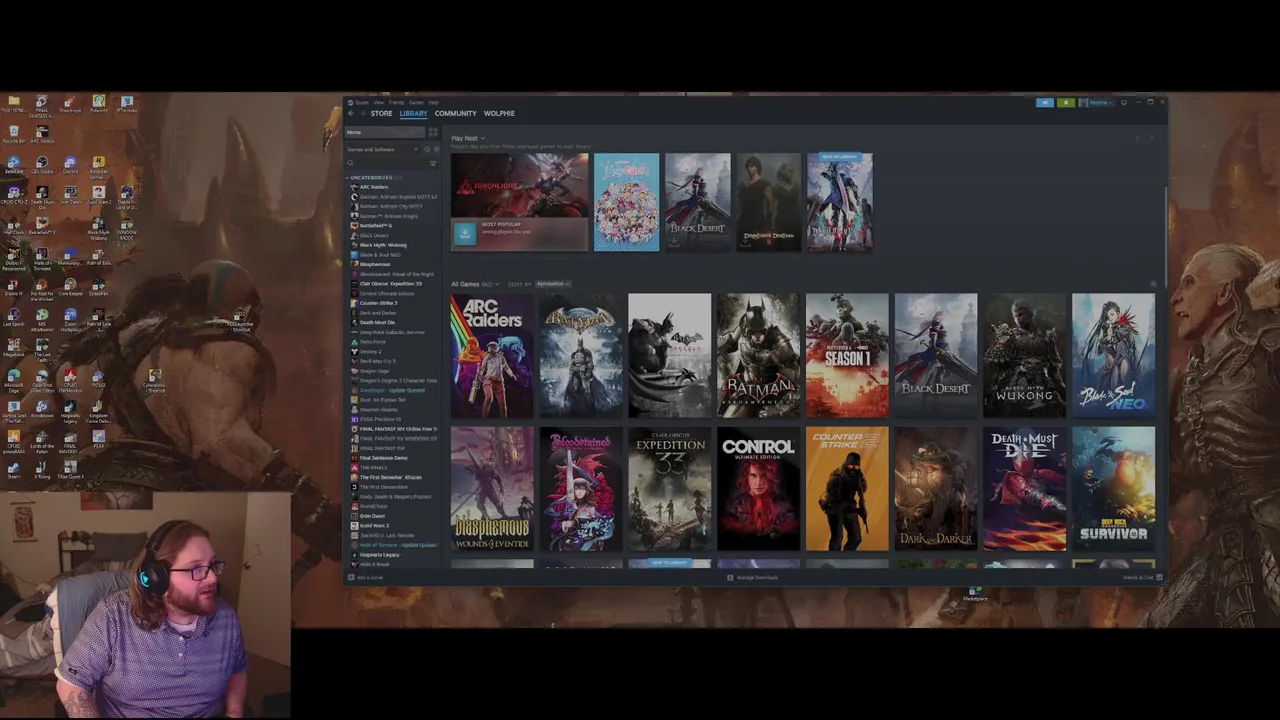Show previous Play Next games arrow

click(1138, 138)
